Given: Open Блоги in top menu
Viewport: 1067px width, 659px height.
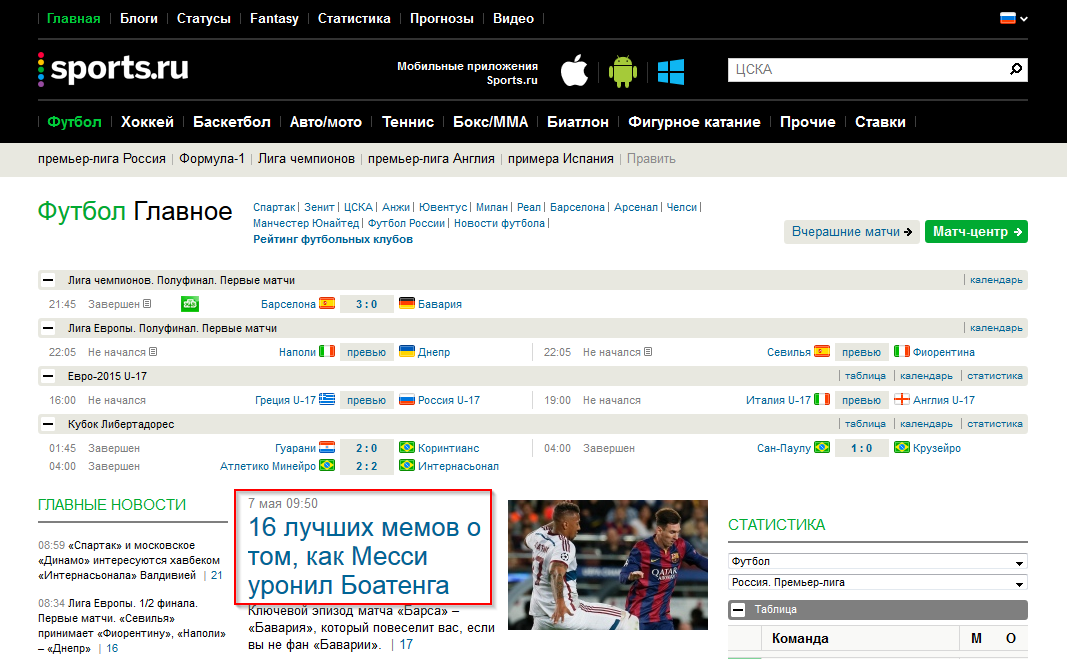Looking at the screenshot, I should coord(139,18).
